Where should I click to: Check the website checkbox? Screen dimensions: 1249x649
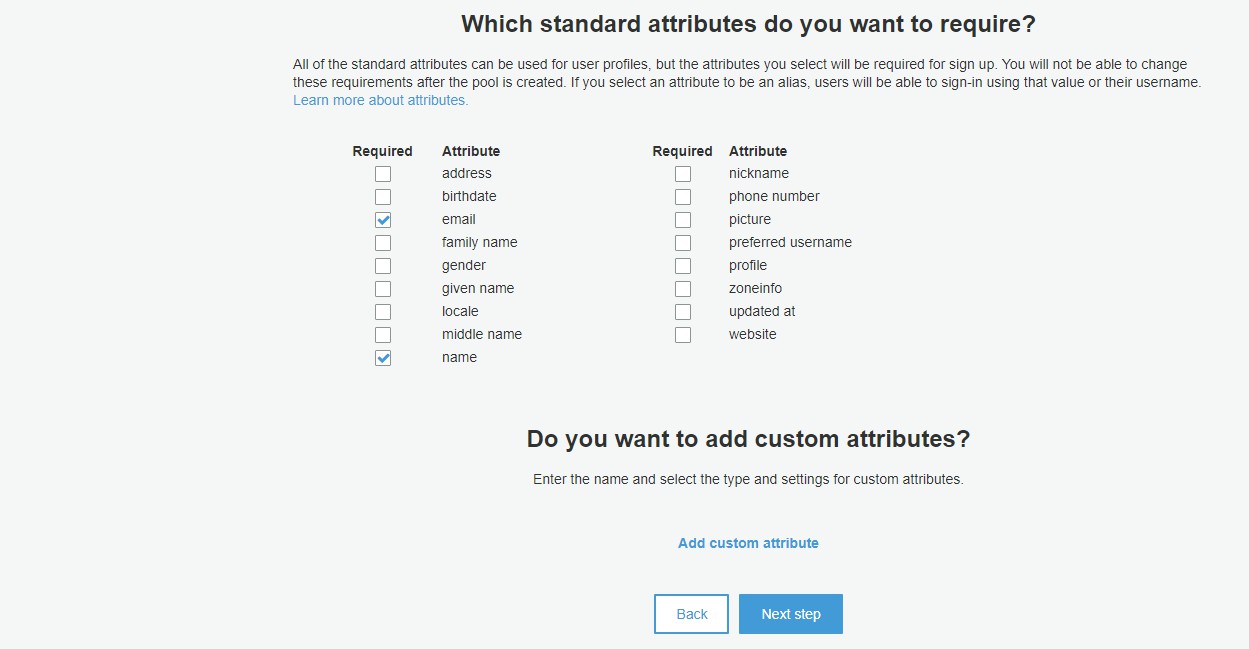tap(683, 335)
